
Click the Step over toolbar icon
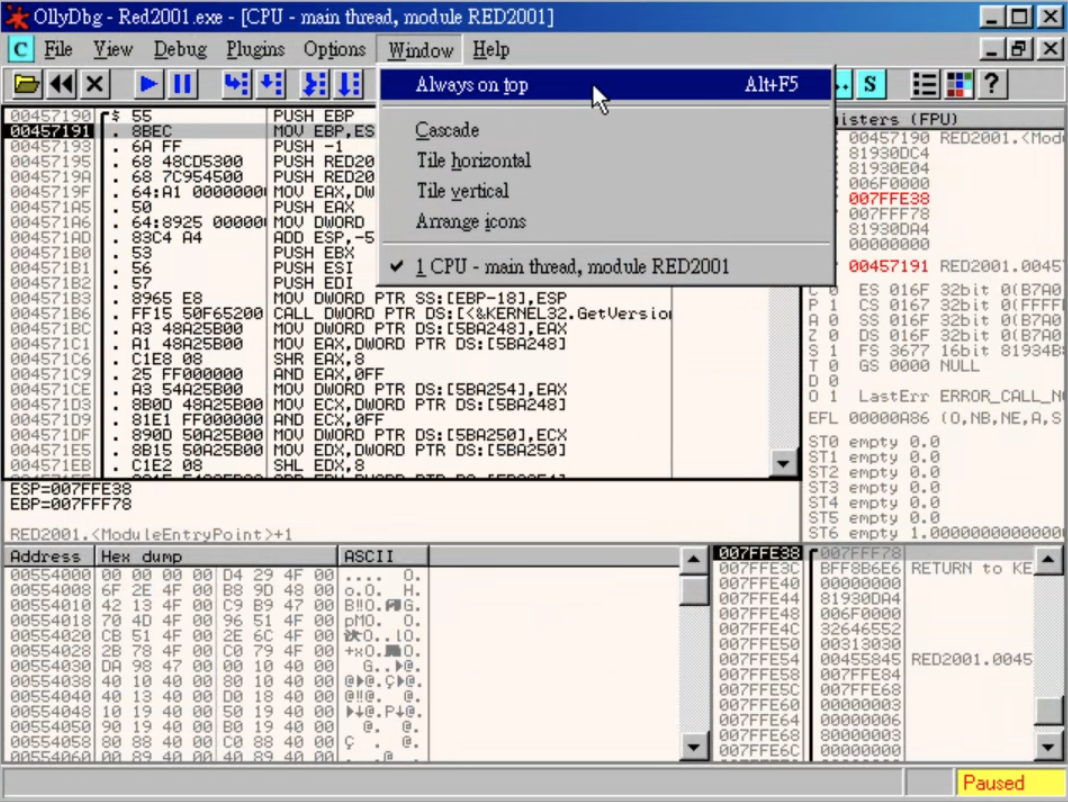coord(271,84)
